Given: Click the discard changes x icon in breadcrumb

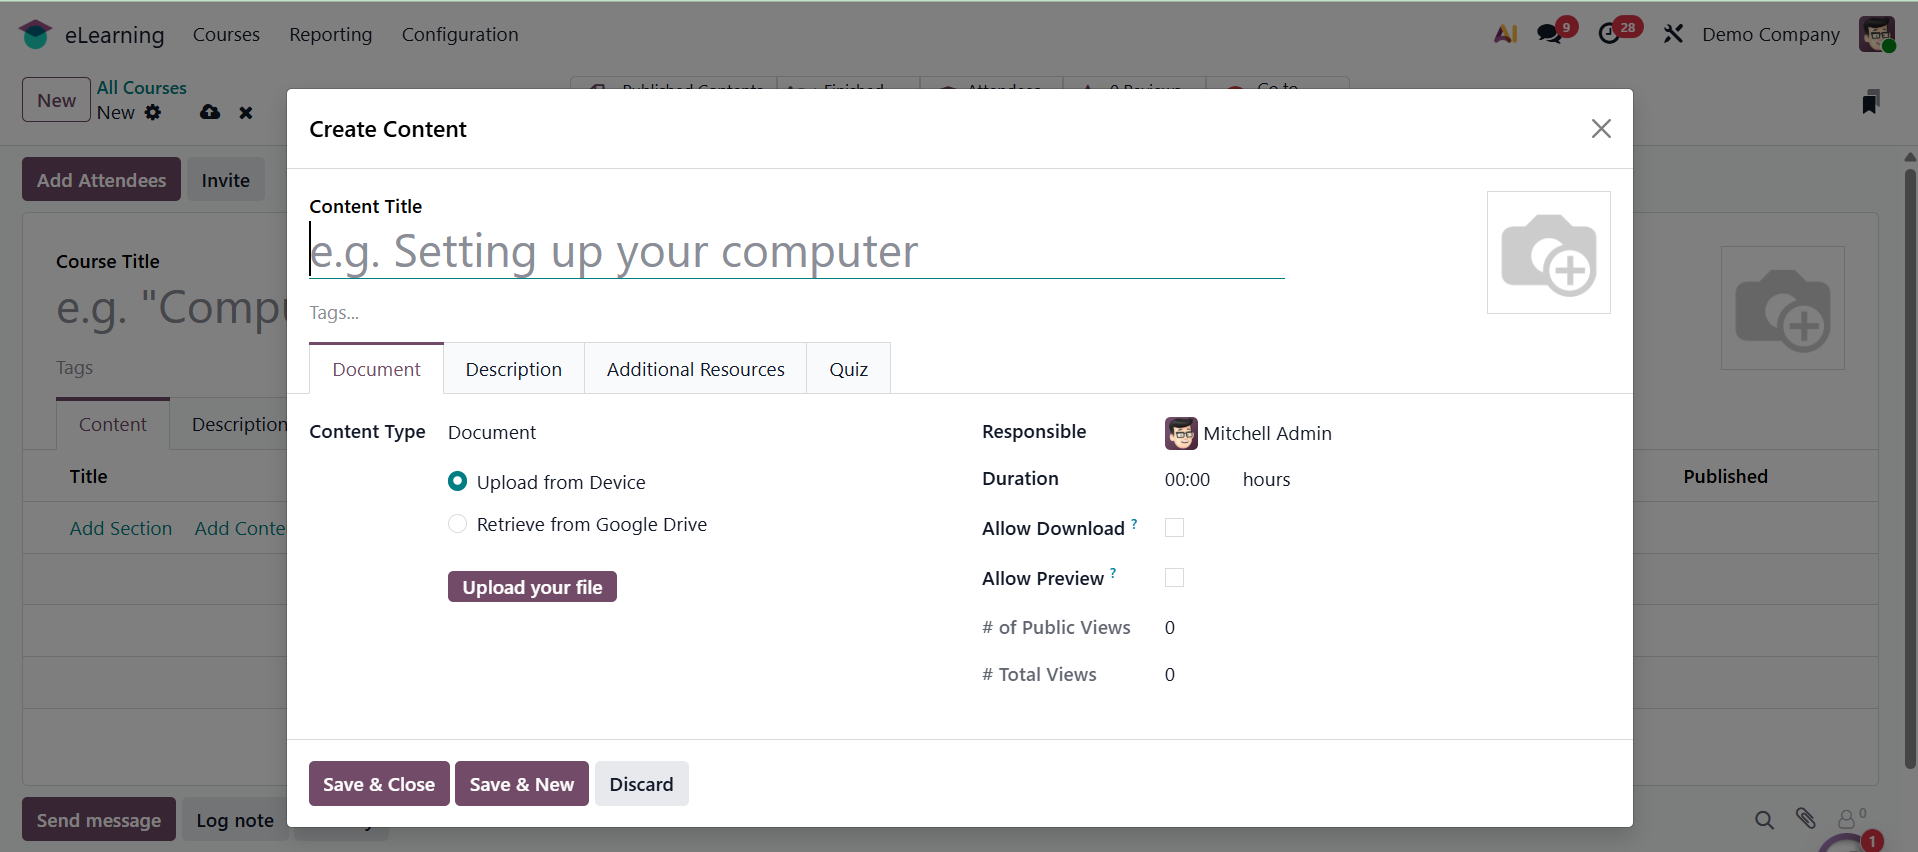Looking at the screenshot, I should tap(246, 113).
